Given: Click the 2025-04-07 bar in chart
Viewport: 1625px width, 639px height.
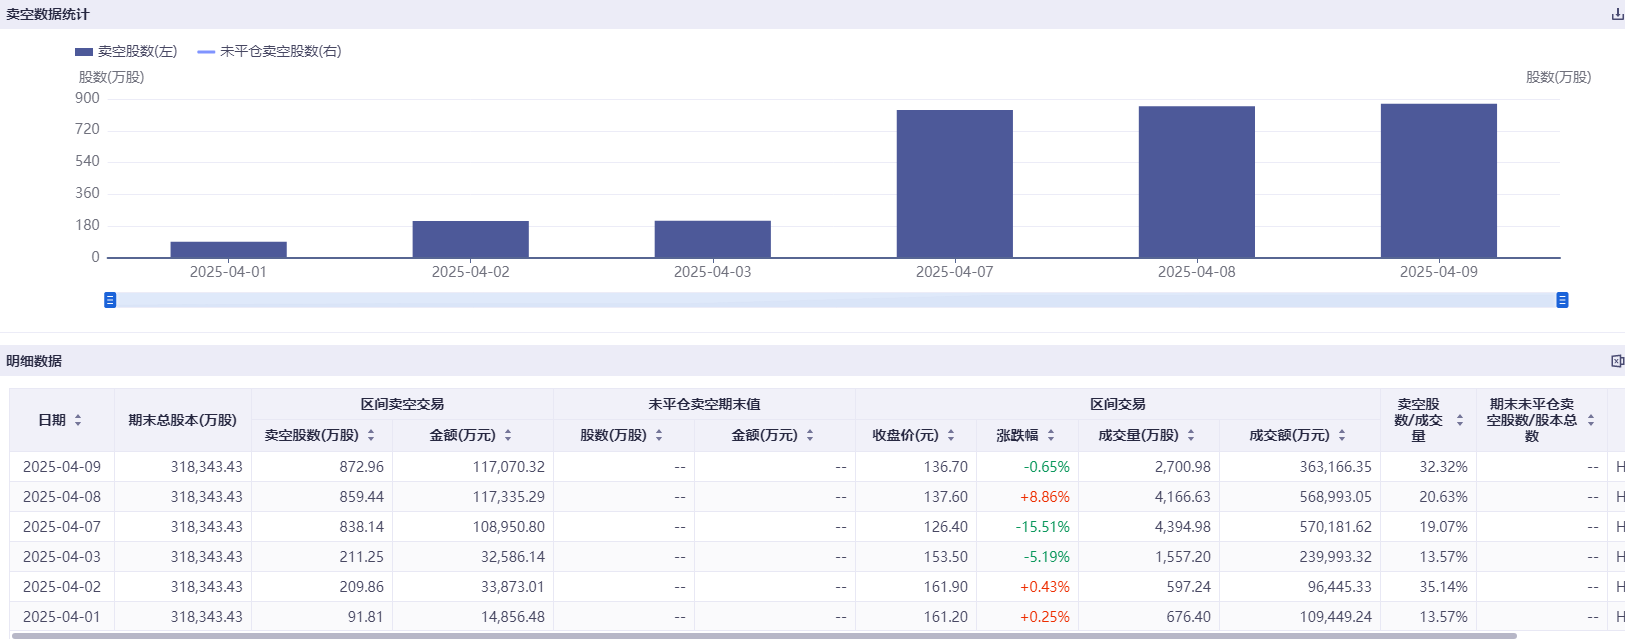Looking at the screenshot, I should pos(954,184).
